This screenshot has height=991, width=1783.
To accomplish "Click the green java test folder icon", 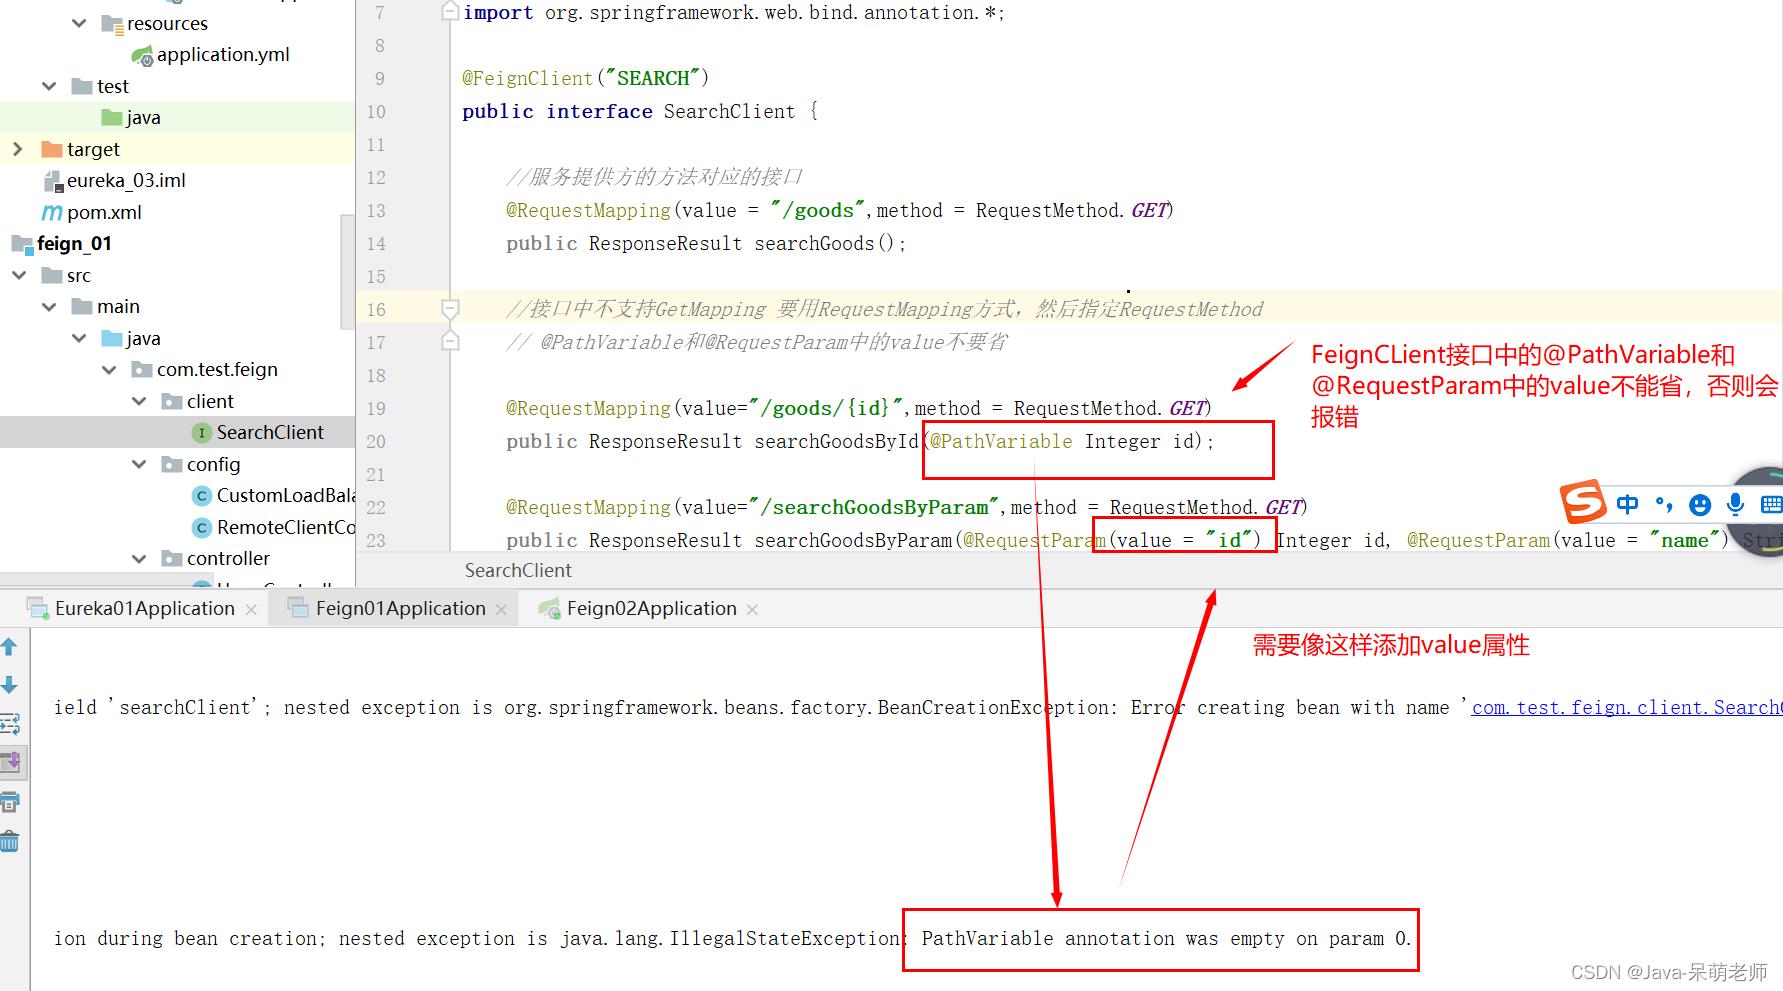I will 112,118.
